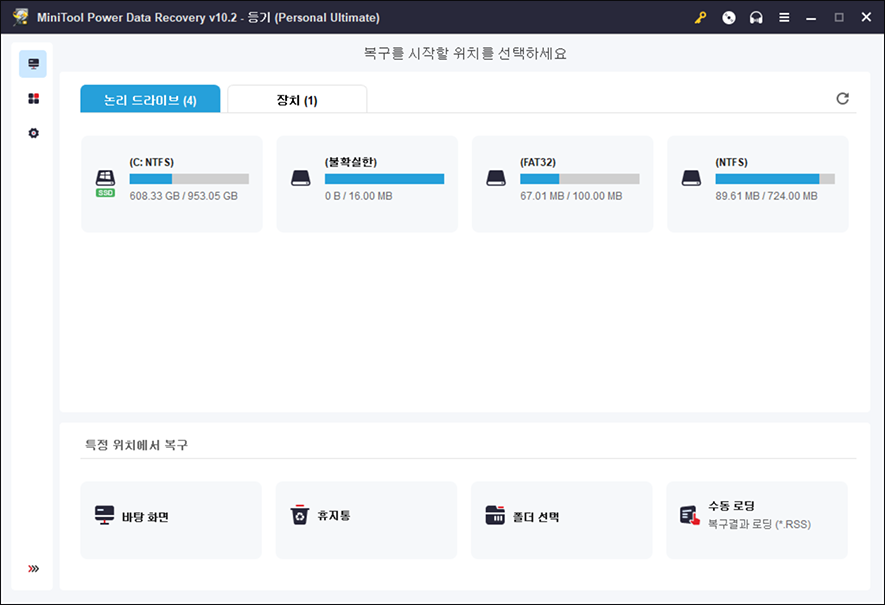Click the (C: NTFS) label

click(152, 163)
